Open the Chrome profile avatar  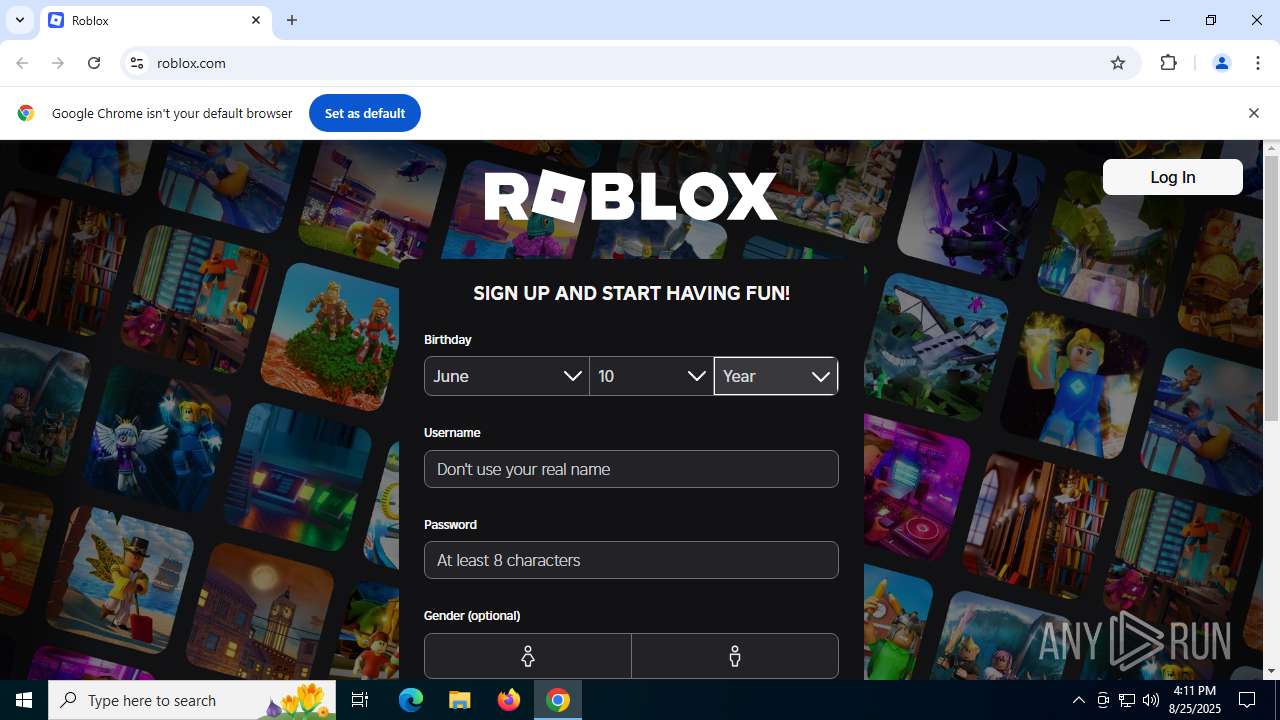tap(1221, 63)
